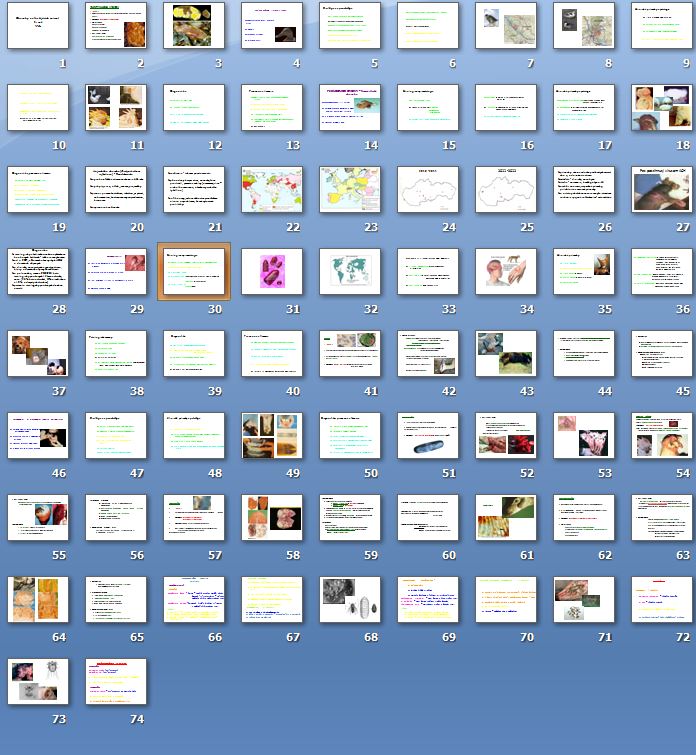Select slide 1 title slide thumbnail
This screenshot has height=755, width=696.
(x=38, y=26)
